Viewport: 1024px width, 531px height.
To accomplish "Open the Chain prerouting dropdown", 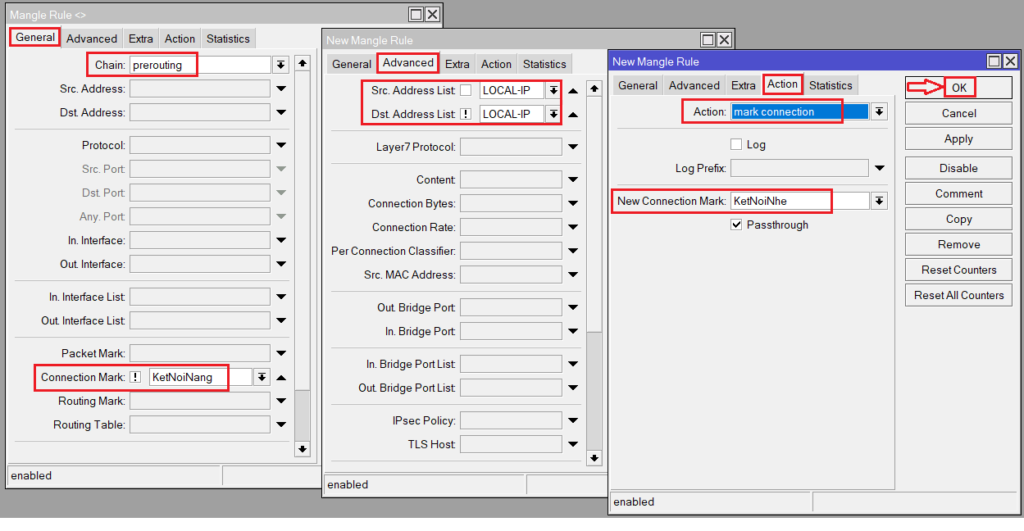I will pos(281,65).
